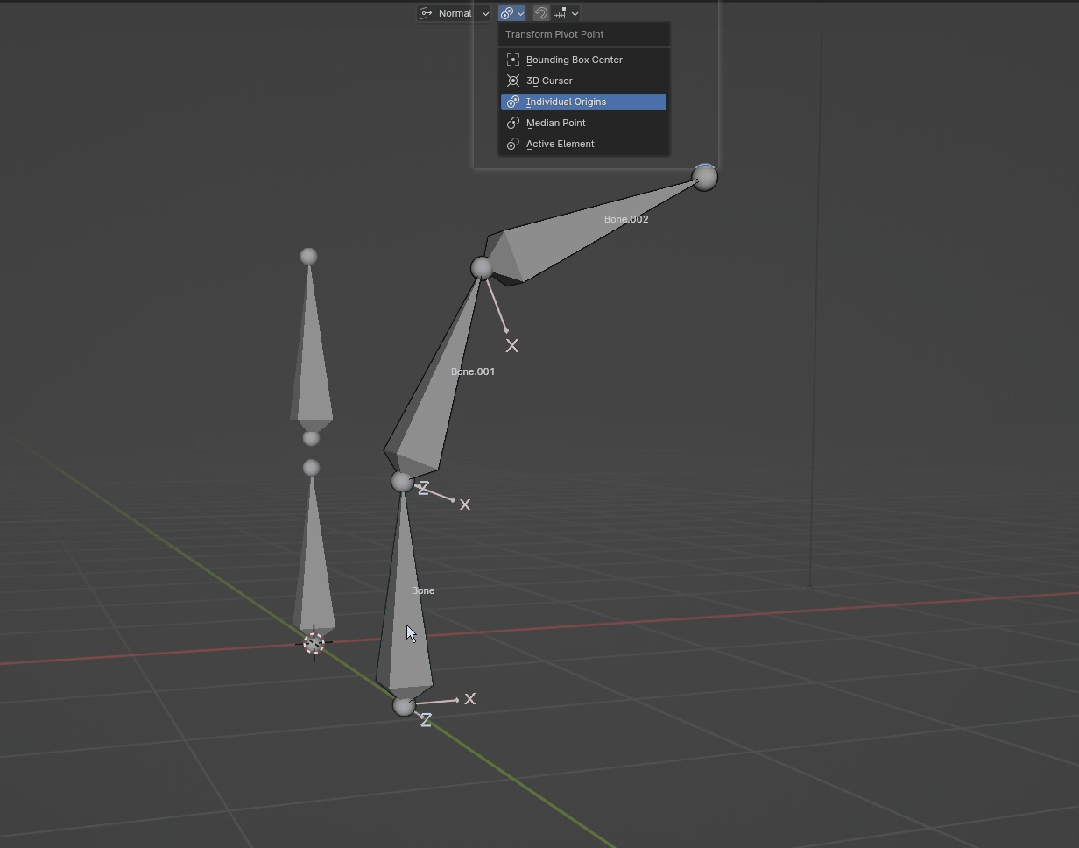Select the tip sphere of Bone.002
The image size is (1079, 848).
(x=705, y=178)
